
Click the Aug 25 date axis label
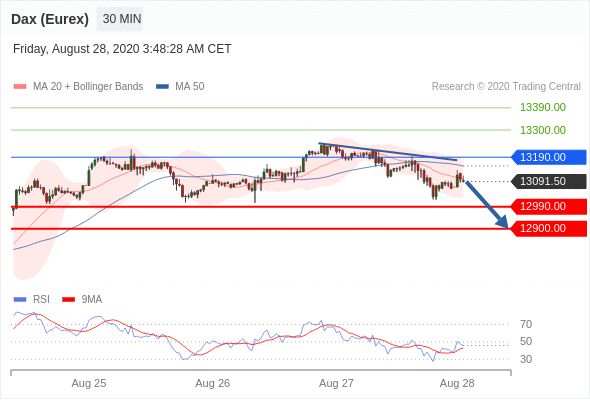click(89, 383)
